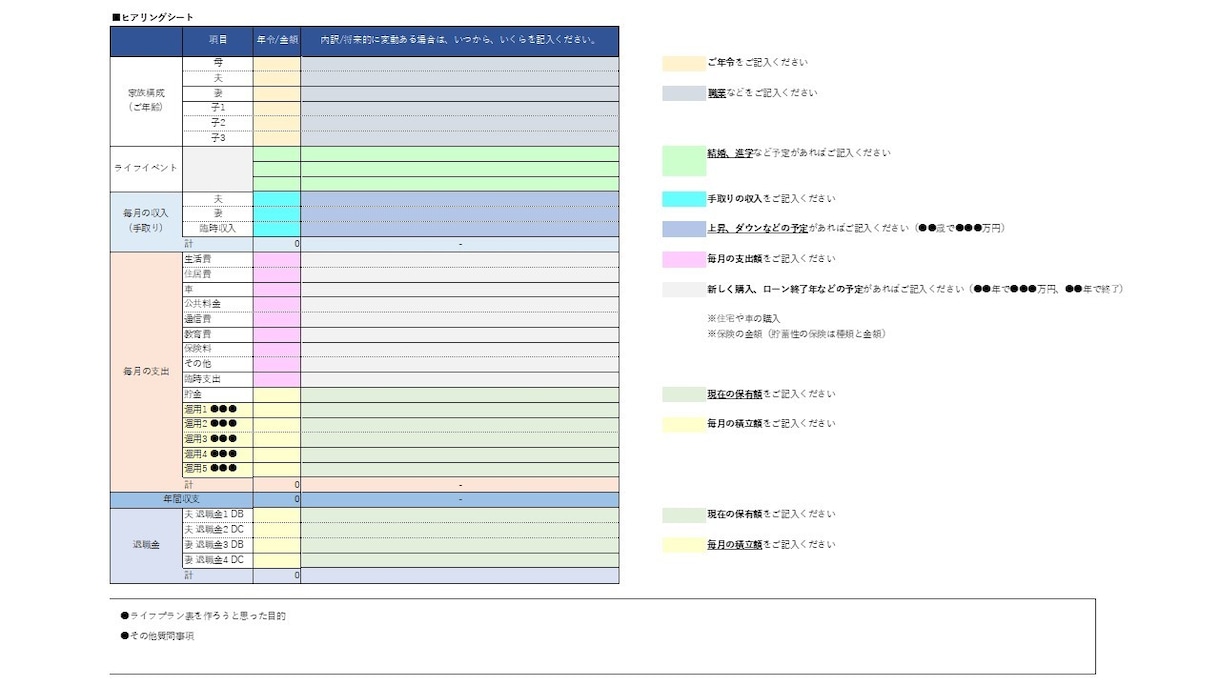Select the 家族構成(ご年齢) category cell
This screenshot has width=1220, height=686.
[x=146, y=100]
